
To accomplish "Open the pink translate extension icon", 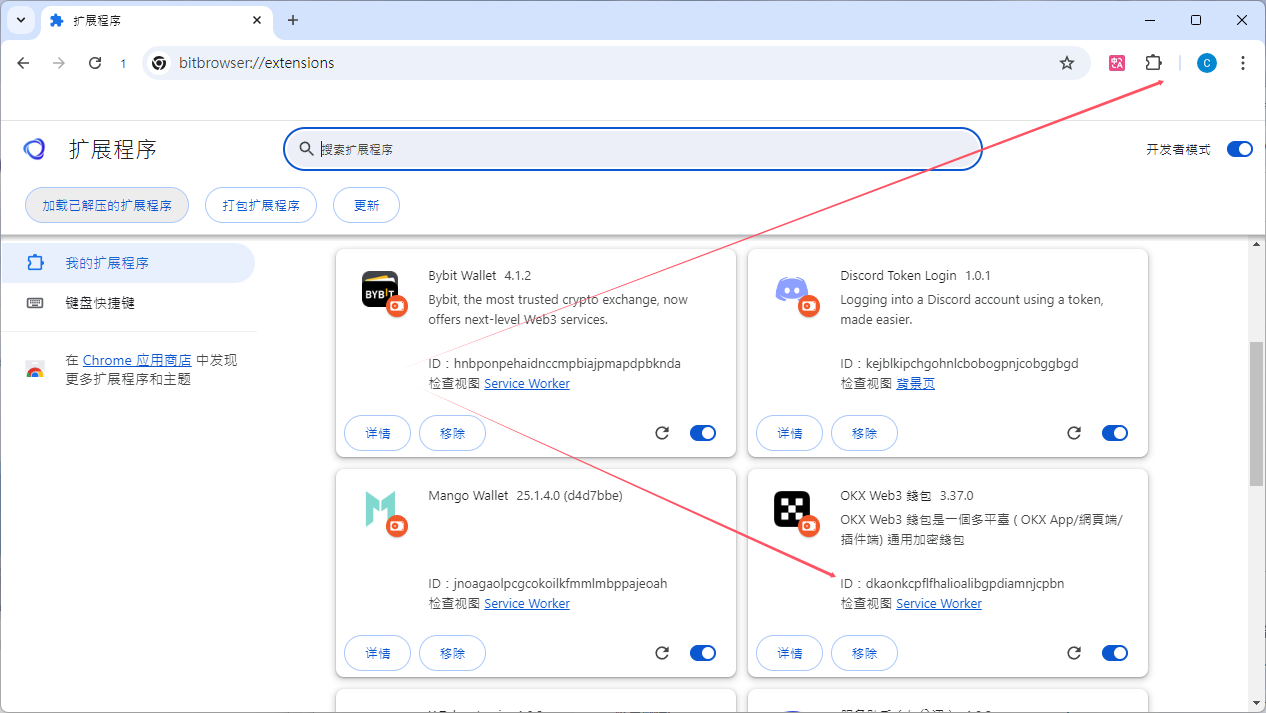I will [1117, 63].
